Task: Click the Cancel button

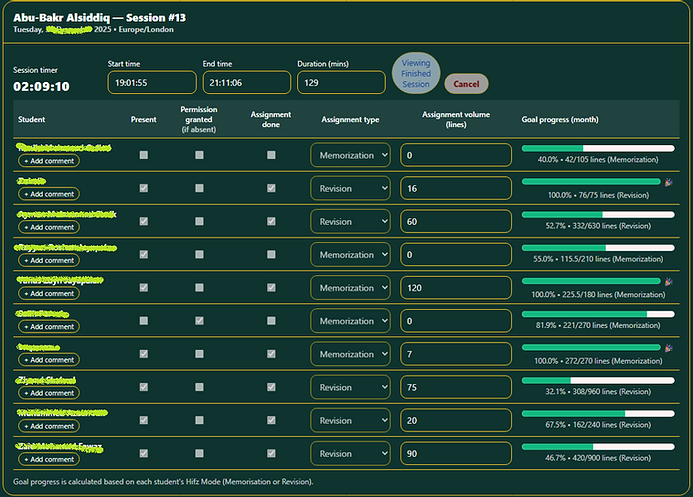Action: pos(466,84)
